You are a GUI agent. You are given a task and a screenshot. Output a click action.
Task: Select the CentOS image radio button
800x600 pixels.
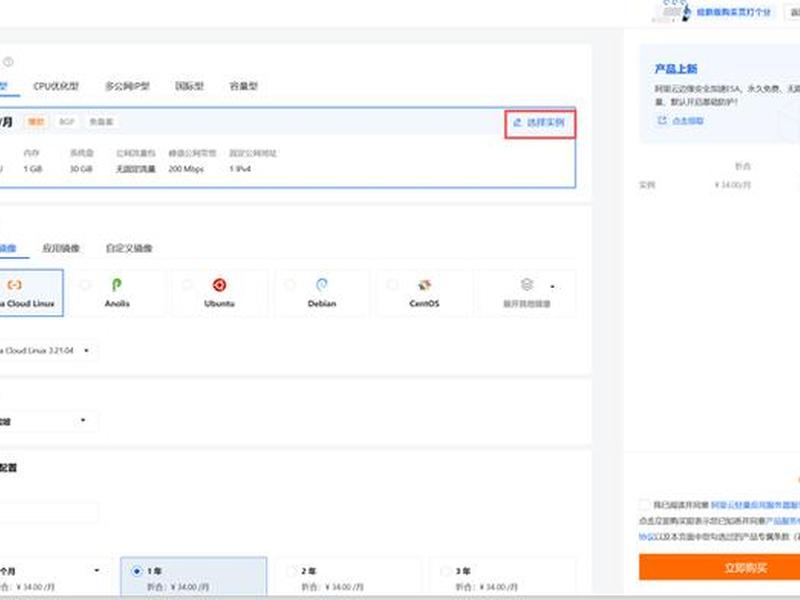point(392,284)
